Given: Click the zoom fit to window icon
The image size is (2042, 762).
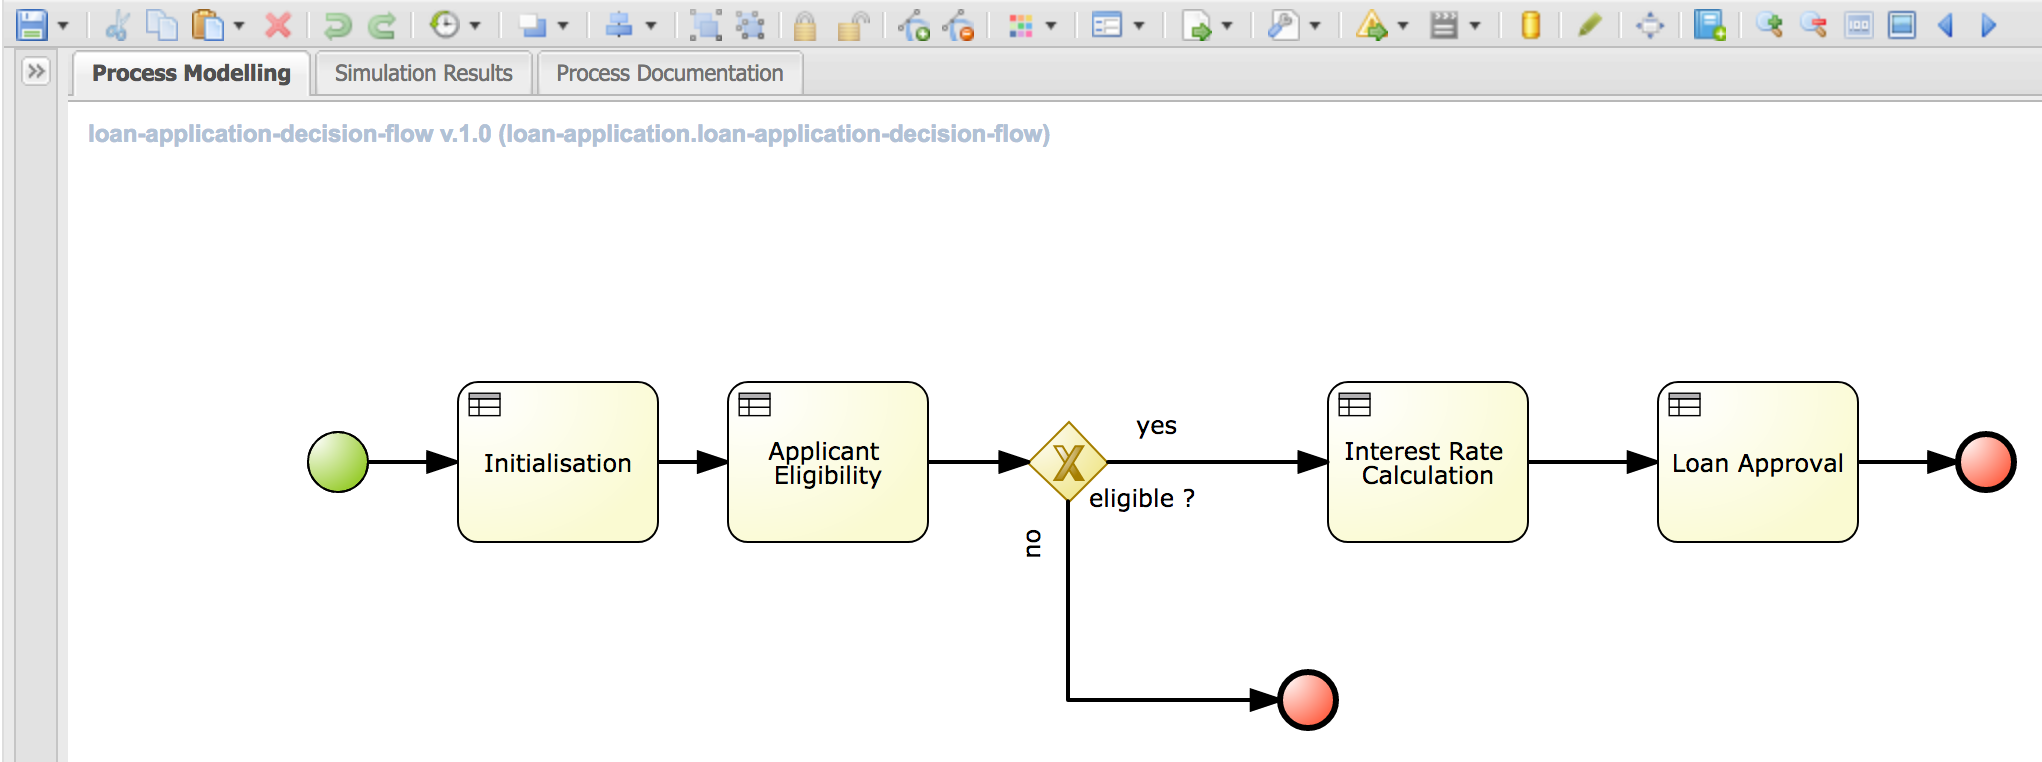Looking at the screenshot, I should tap(1902, 25).
